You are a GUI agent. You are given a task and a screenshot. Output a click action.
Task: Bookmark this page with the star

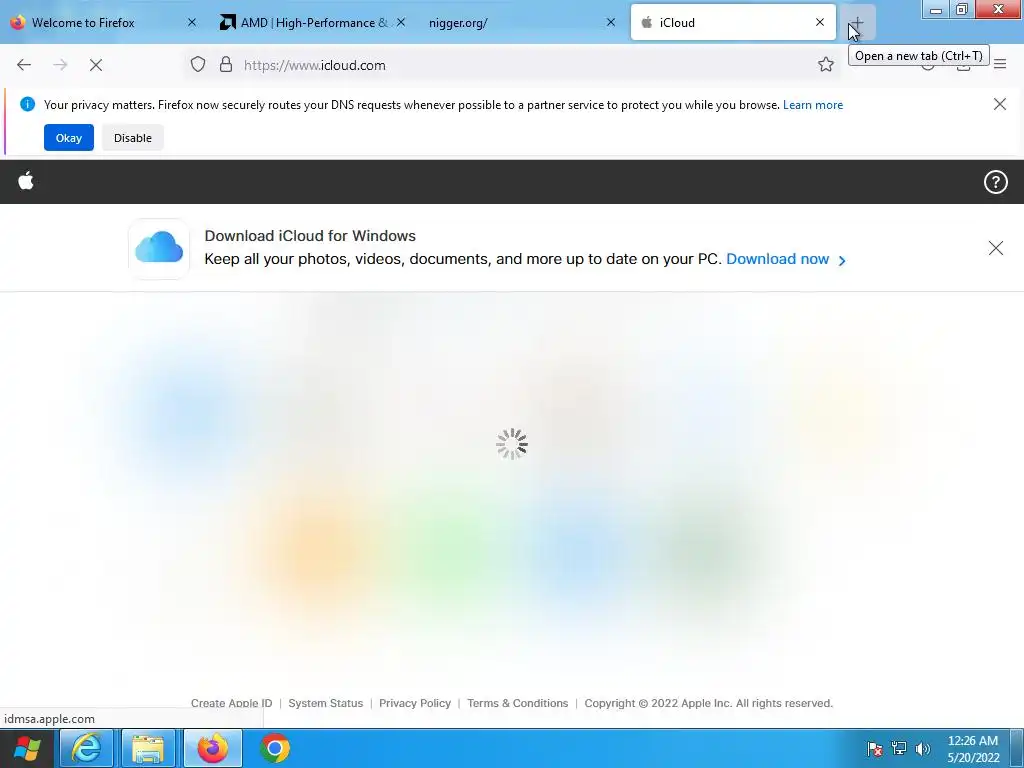click(x=825, y=65)
